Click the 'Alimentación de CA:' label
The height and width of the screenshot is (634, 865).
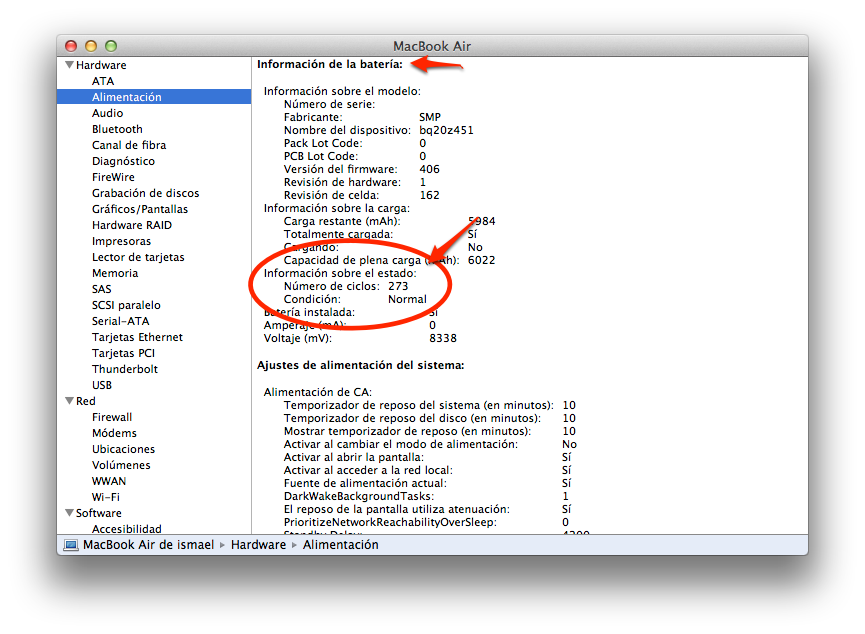pos(318,392)
